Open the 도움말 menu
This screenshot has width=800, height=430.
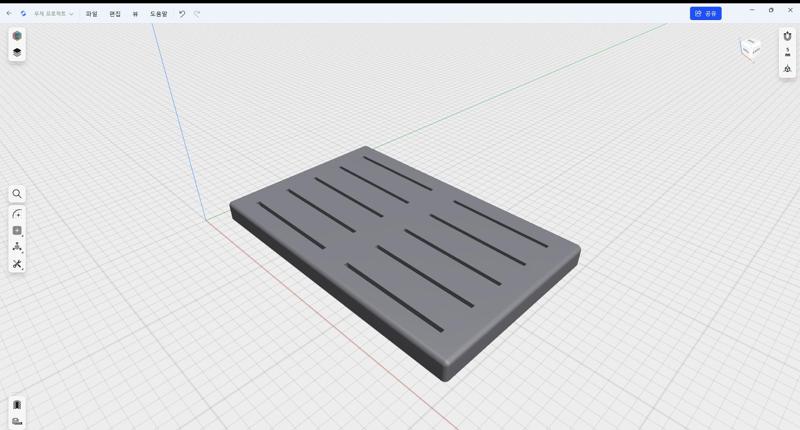pyautogui.click(x=158, y=14)
